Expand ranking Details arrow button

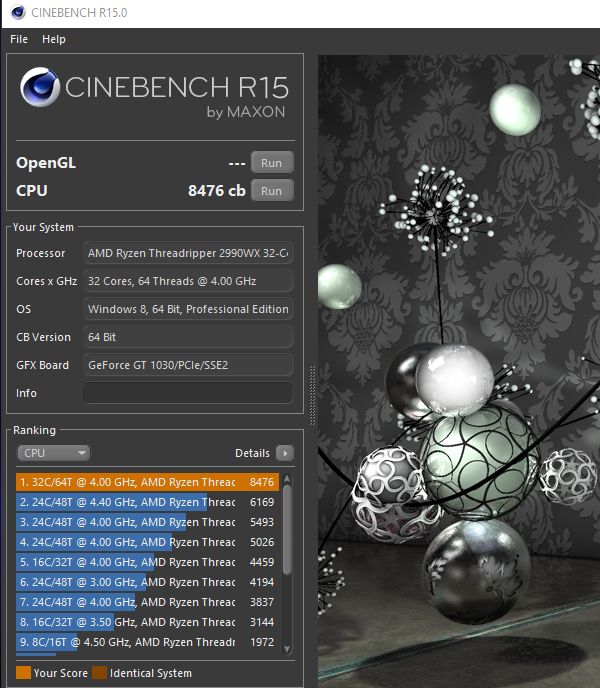[x=285, y=453]
